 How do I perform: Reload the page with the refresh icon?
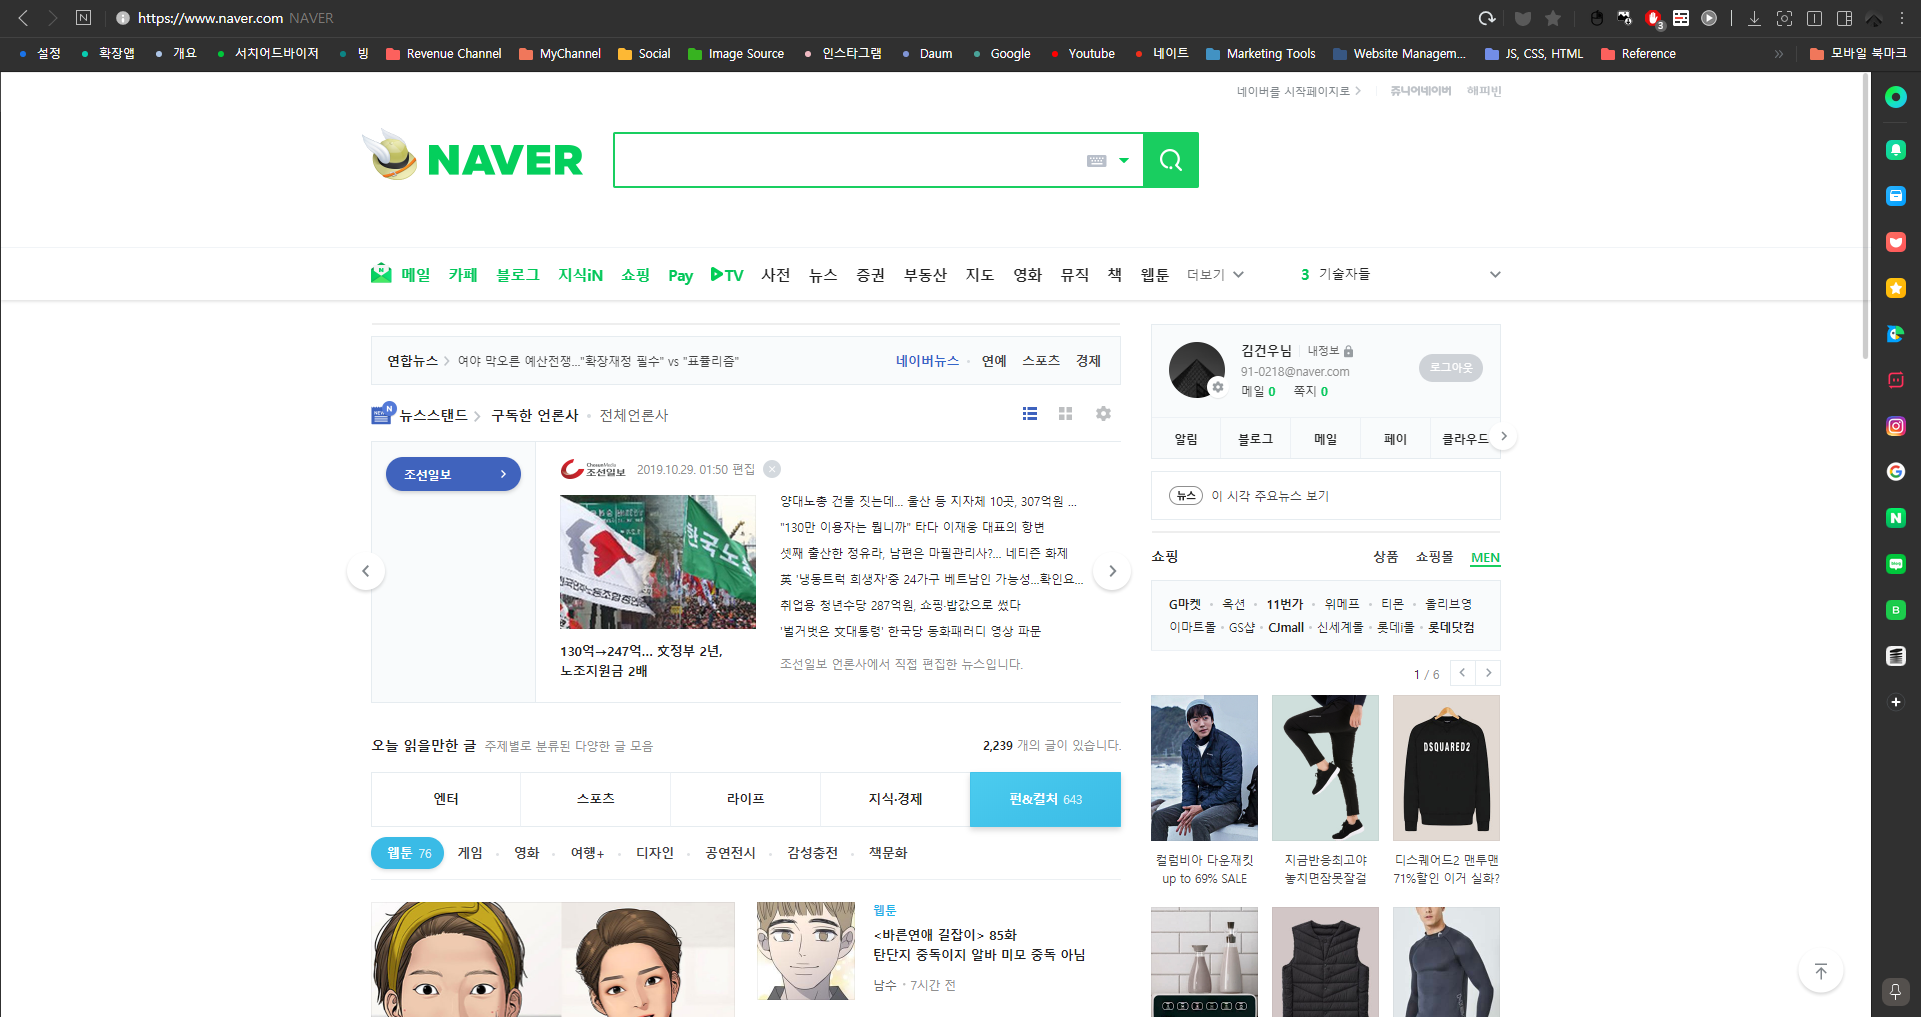[1487, 18]
